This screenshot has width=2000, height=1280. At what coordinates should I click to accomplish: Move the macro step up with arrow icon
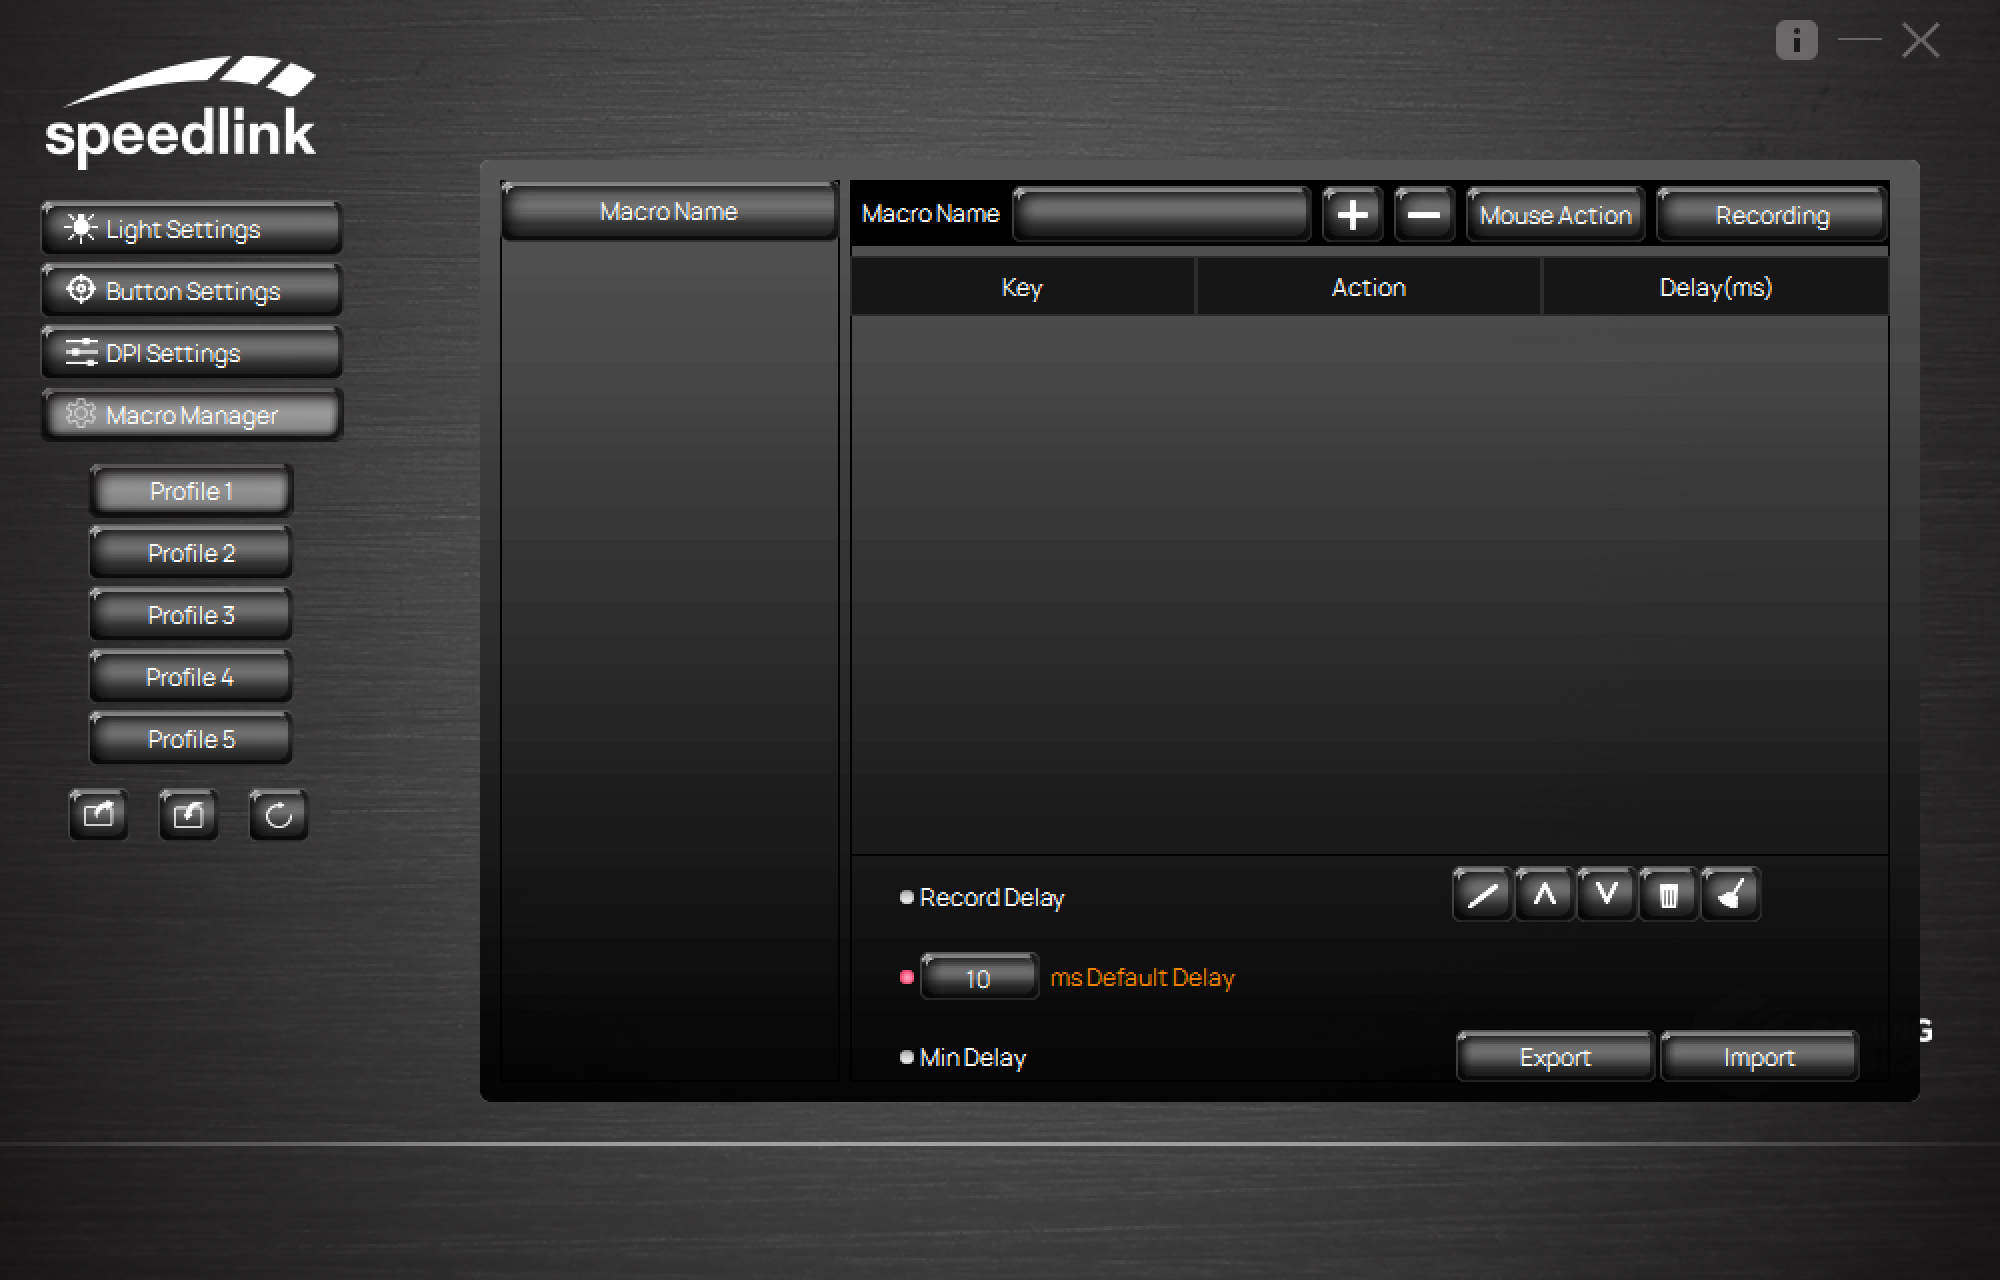pyautogui.click(x=1543, y=894)
